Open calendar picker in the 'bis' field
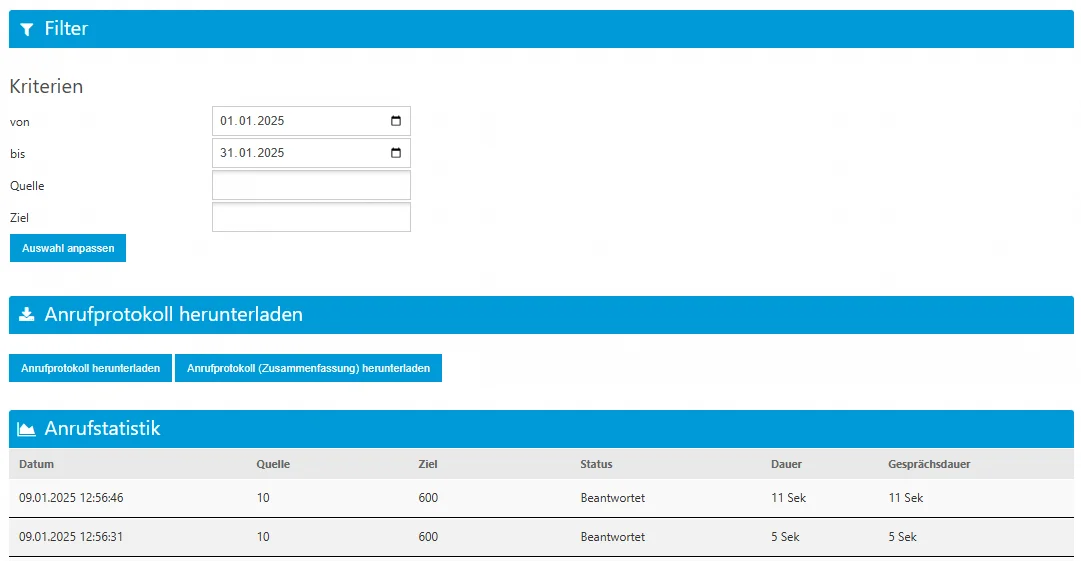Viewport: 1081px width, 561px height. pyautogui.click(x=396, y=153)
